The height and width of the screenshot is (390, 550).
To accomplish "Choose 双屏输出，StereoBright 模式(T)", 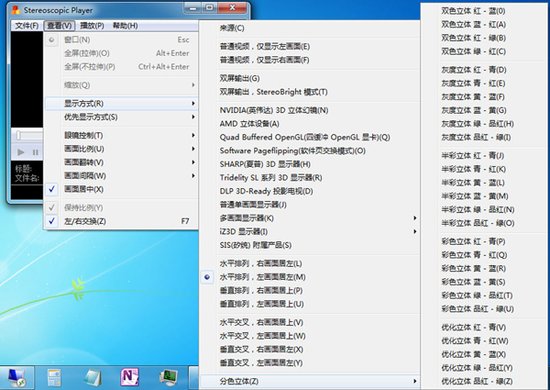I will pos(310,92).
